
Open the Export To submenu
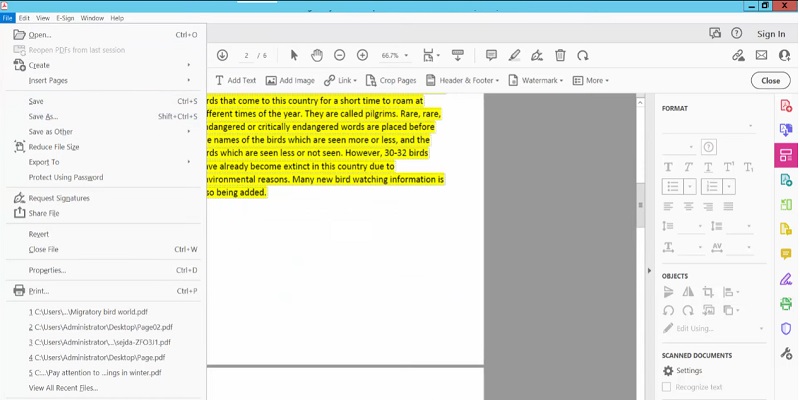point(105,162)
